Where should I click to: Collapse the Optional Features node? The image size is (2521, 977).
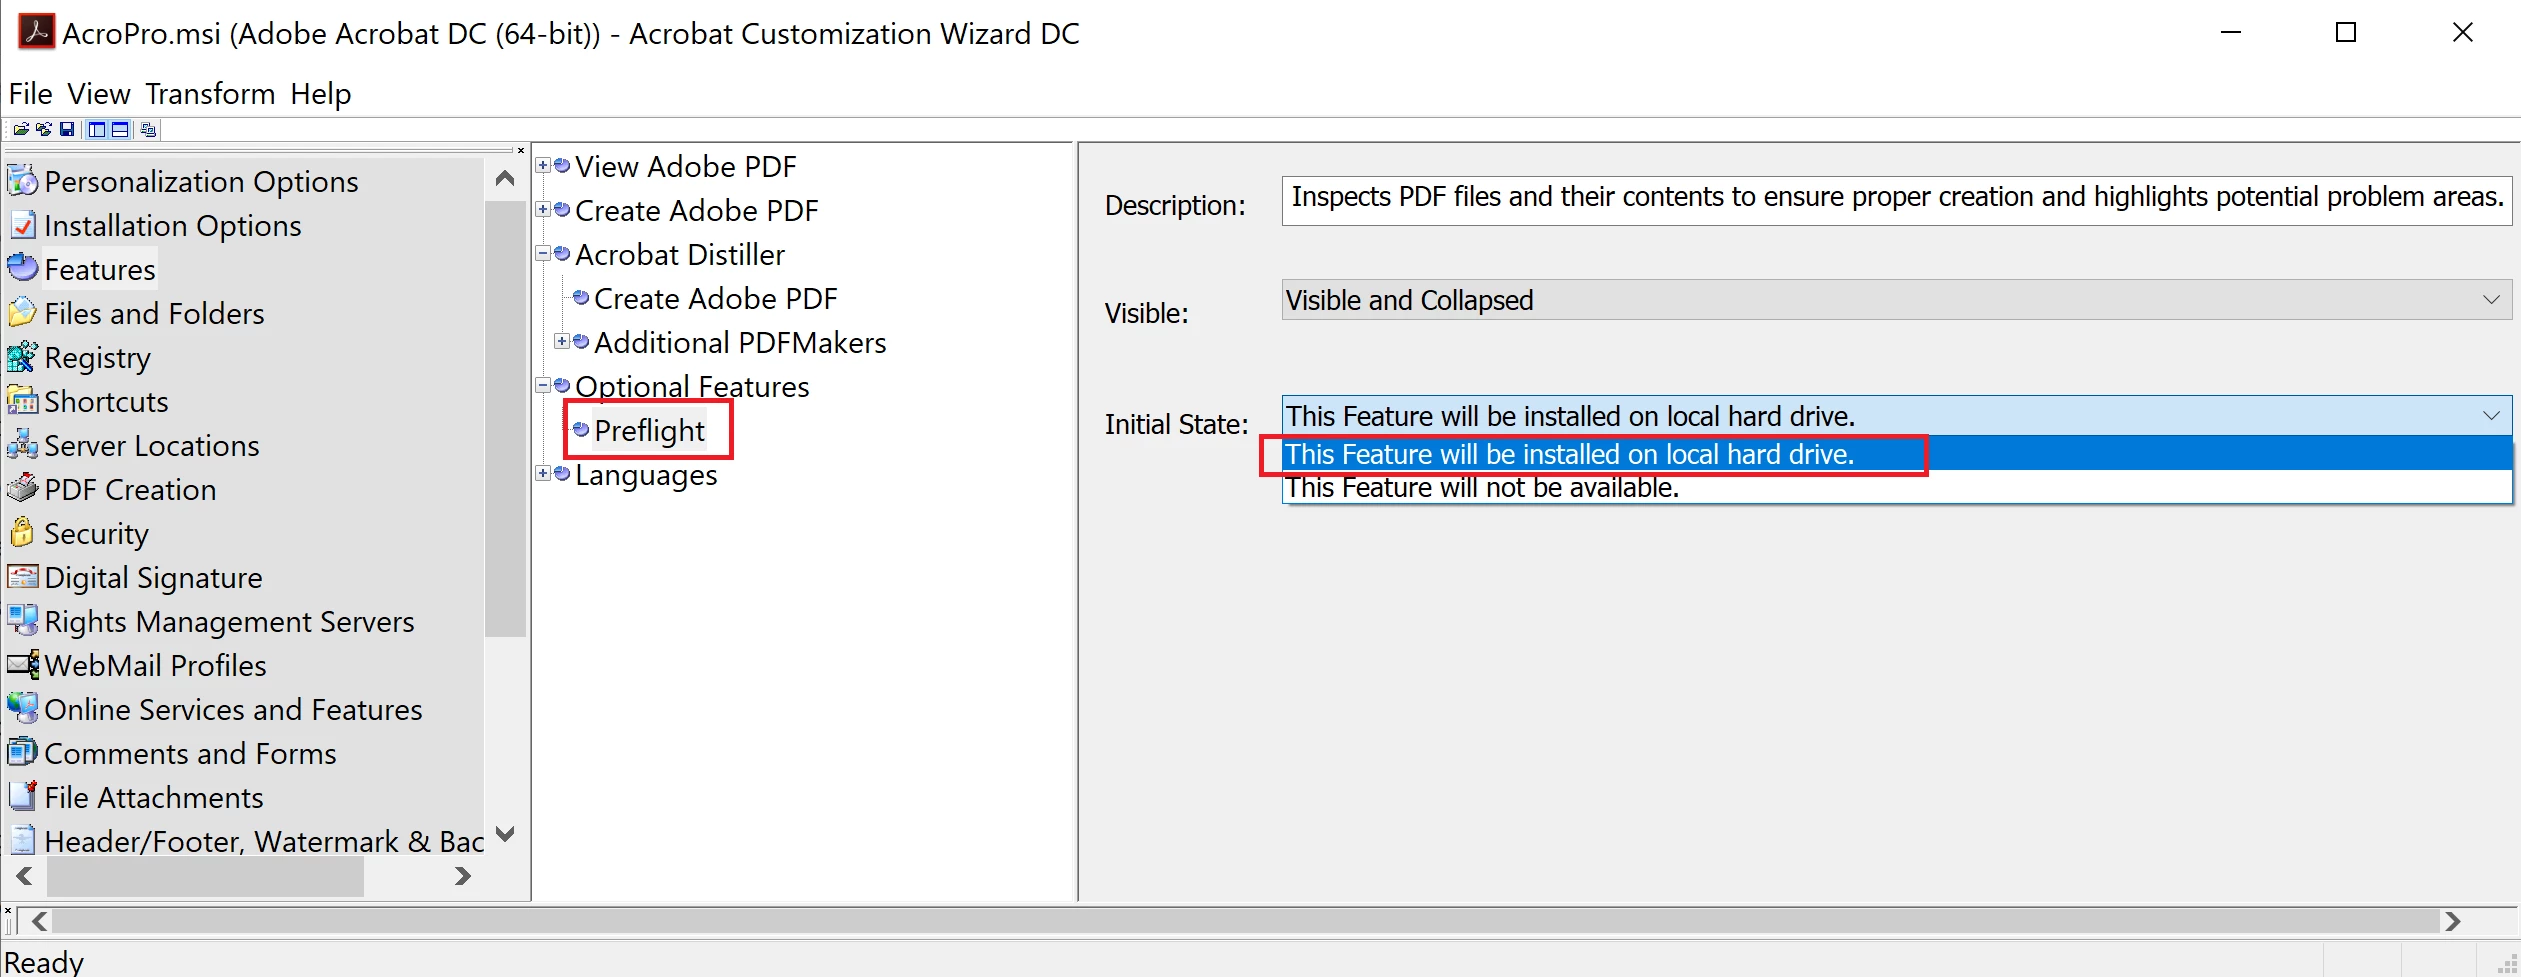pos(543,385)
